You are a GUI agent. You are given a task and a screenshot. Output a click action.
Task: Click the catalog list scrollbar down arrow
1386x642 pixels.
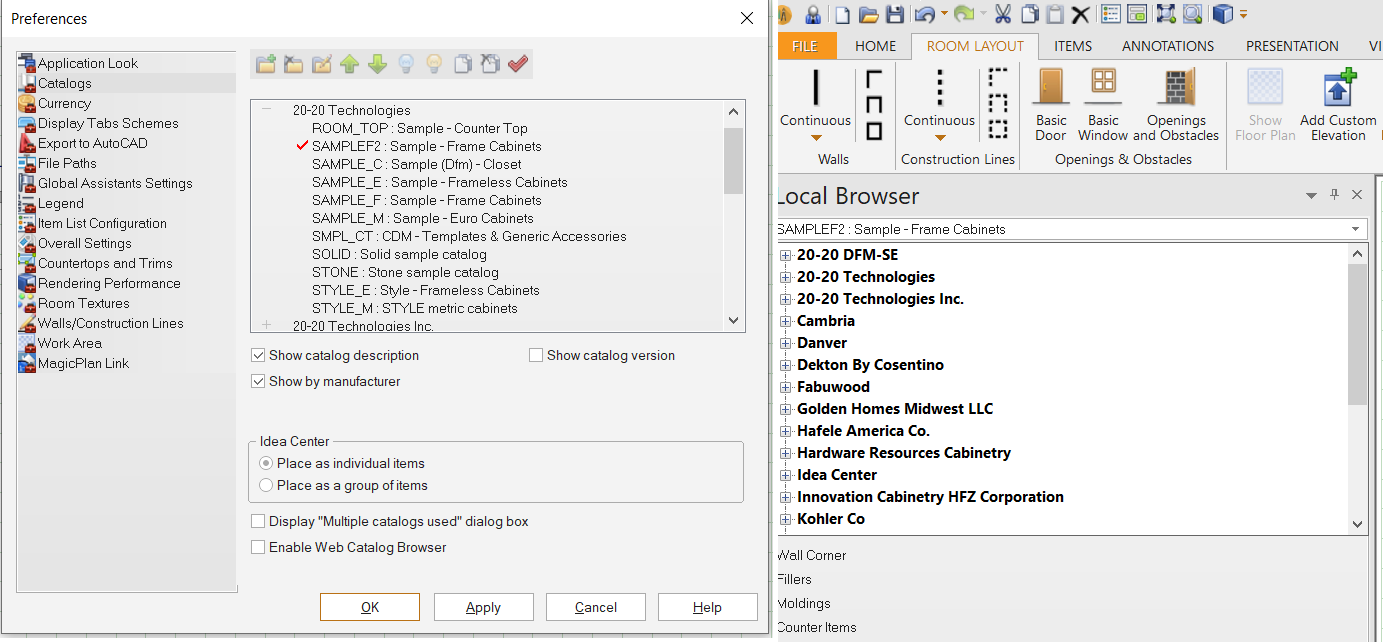click(x=733, y=320)
